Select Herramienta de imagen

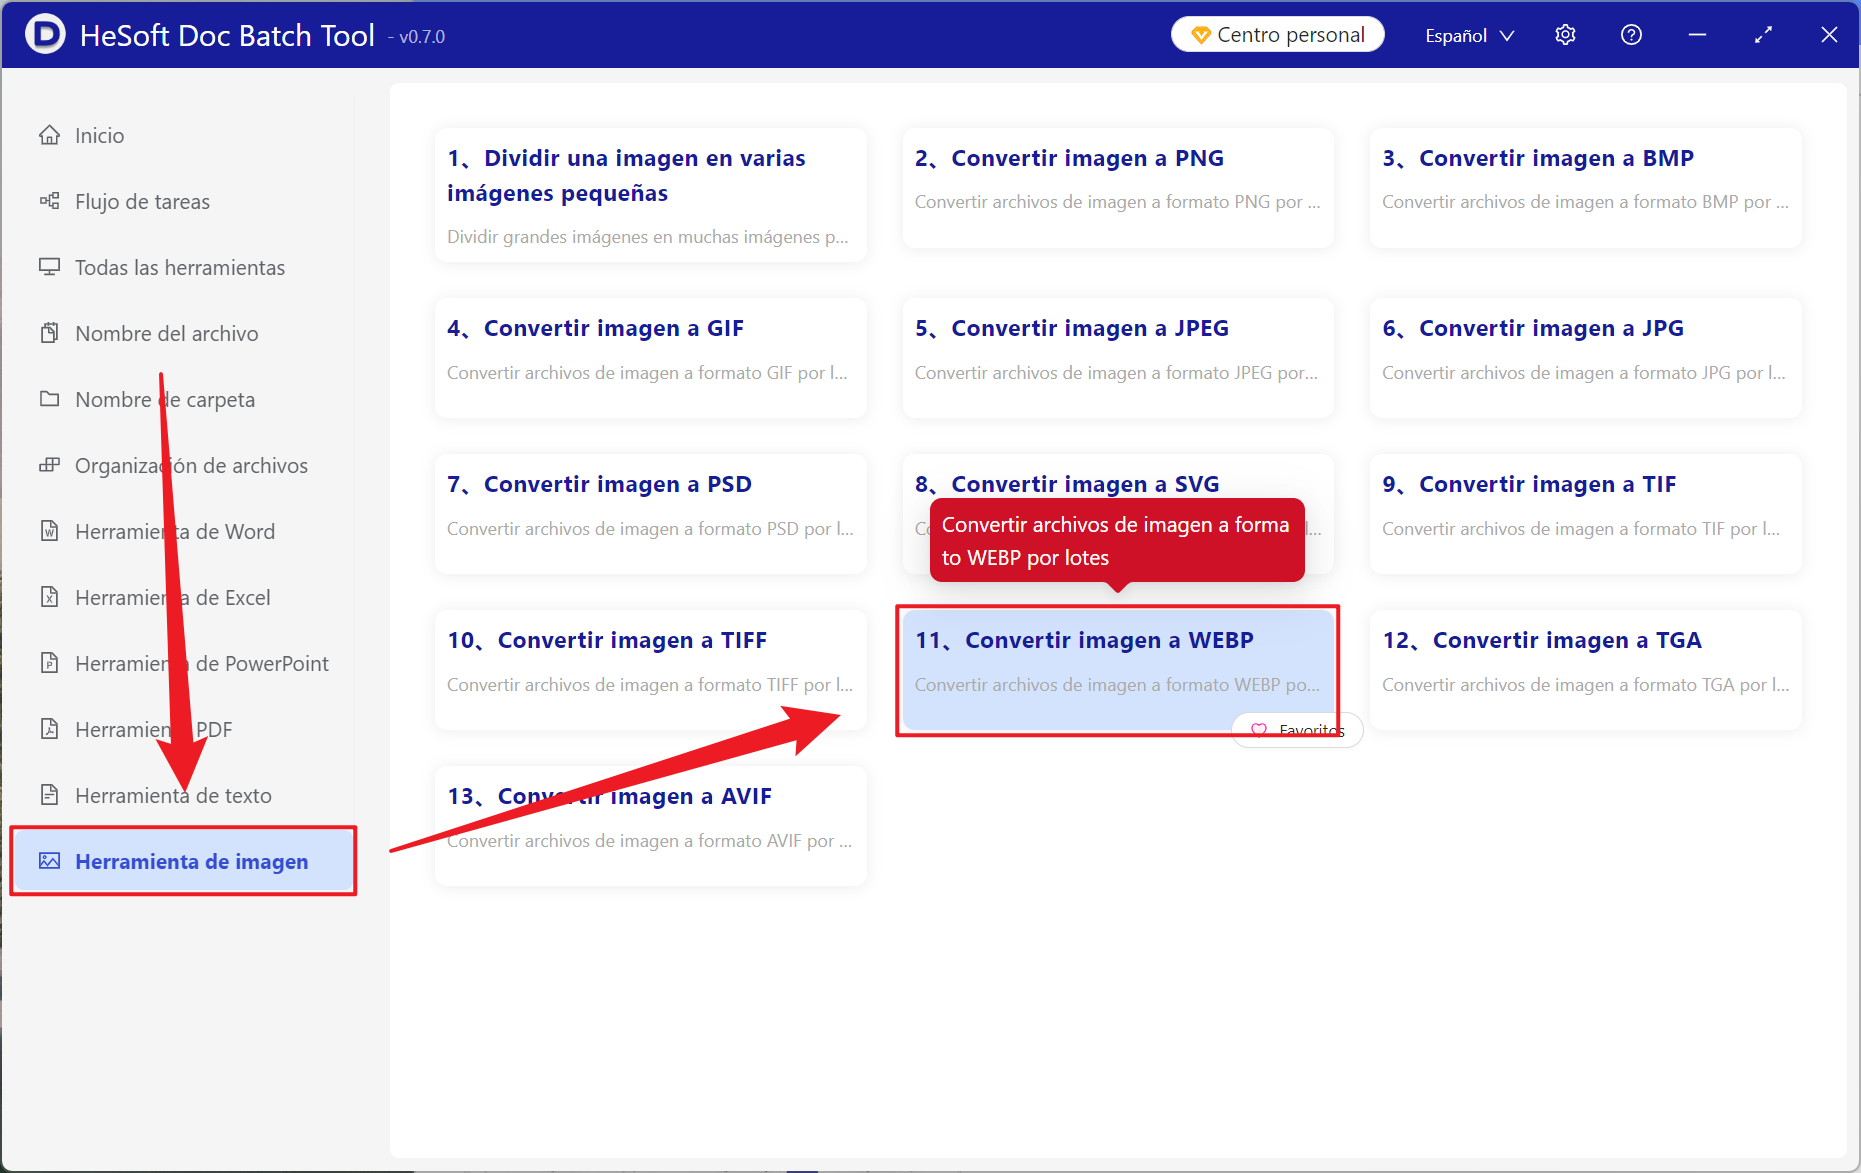[x=184, y=861]
